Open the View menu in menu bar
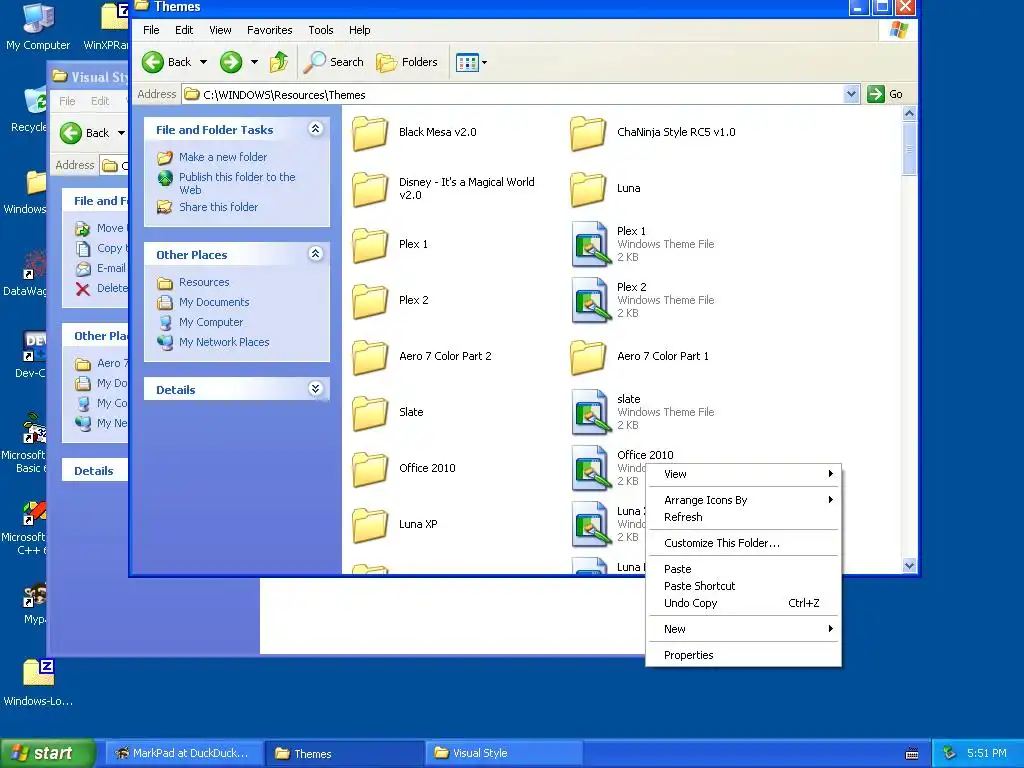Image resolution: width=1024 pixels, height=768 pixels. pos(220,30)
